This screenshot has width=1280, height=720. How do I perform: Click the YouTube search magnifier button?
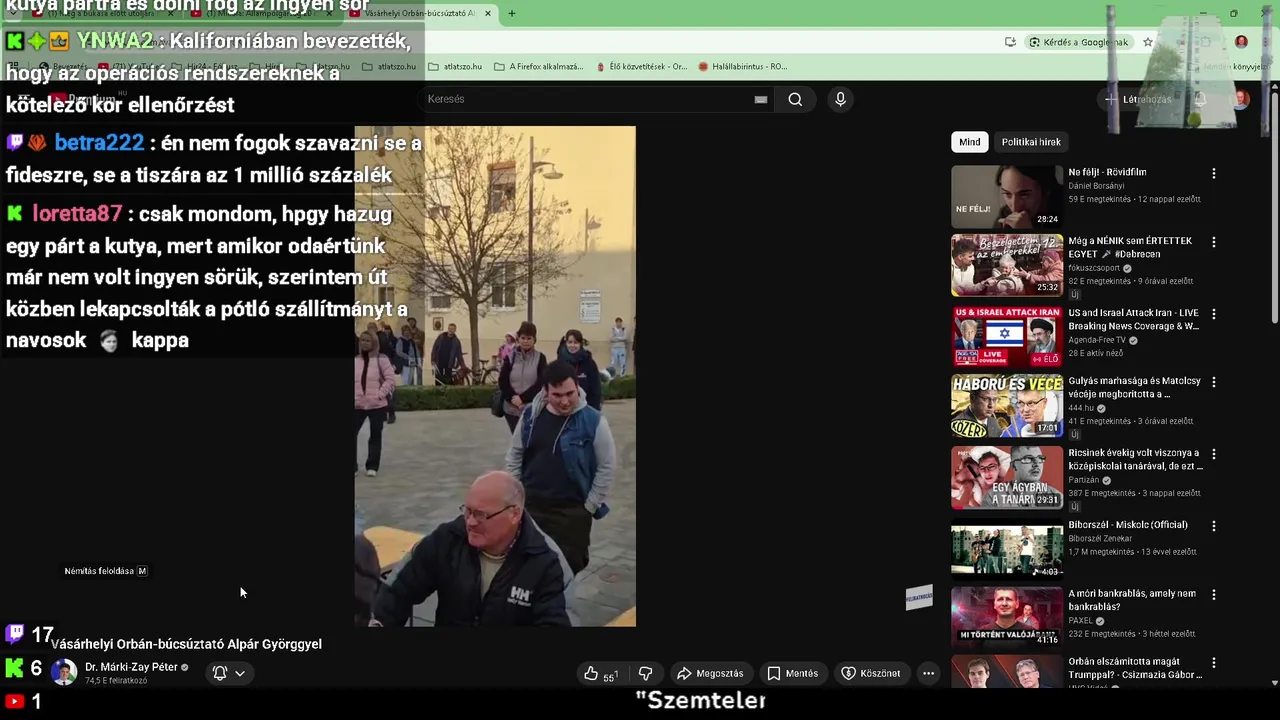click(795, 99)
